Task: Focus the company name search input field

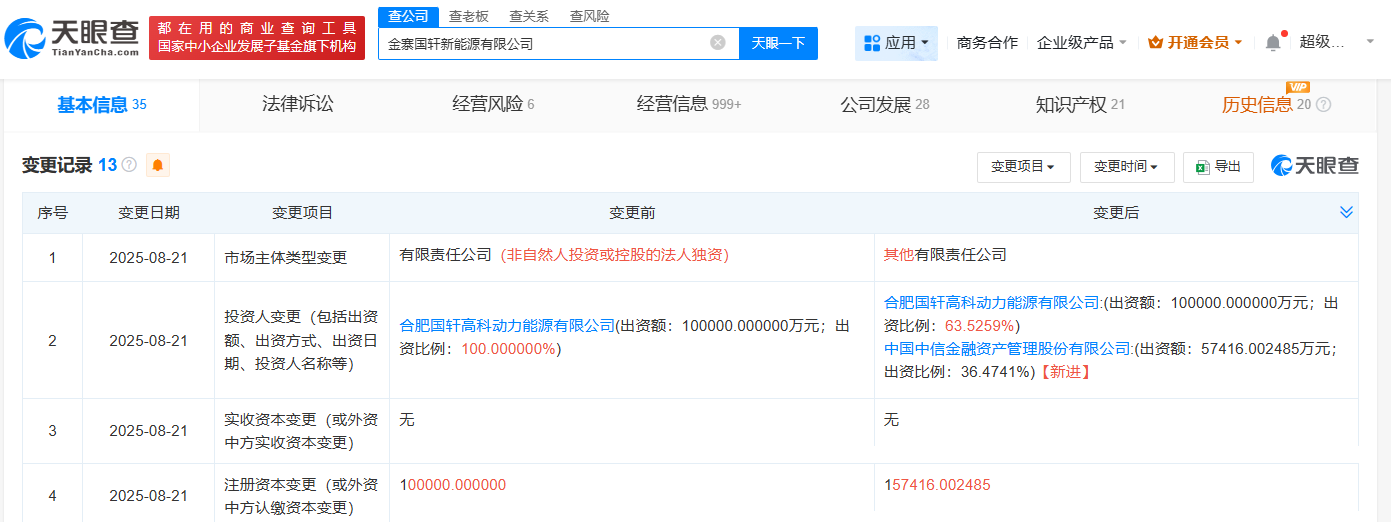Action: pos(545,43)
